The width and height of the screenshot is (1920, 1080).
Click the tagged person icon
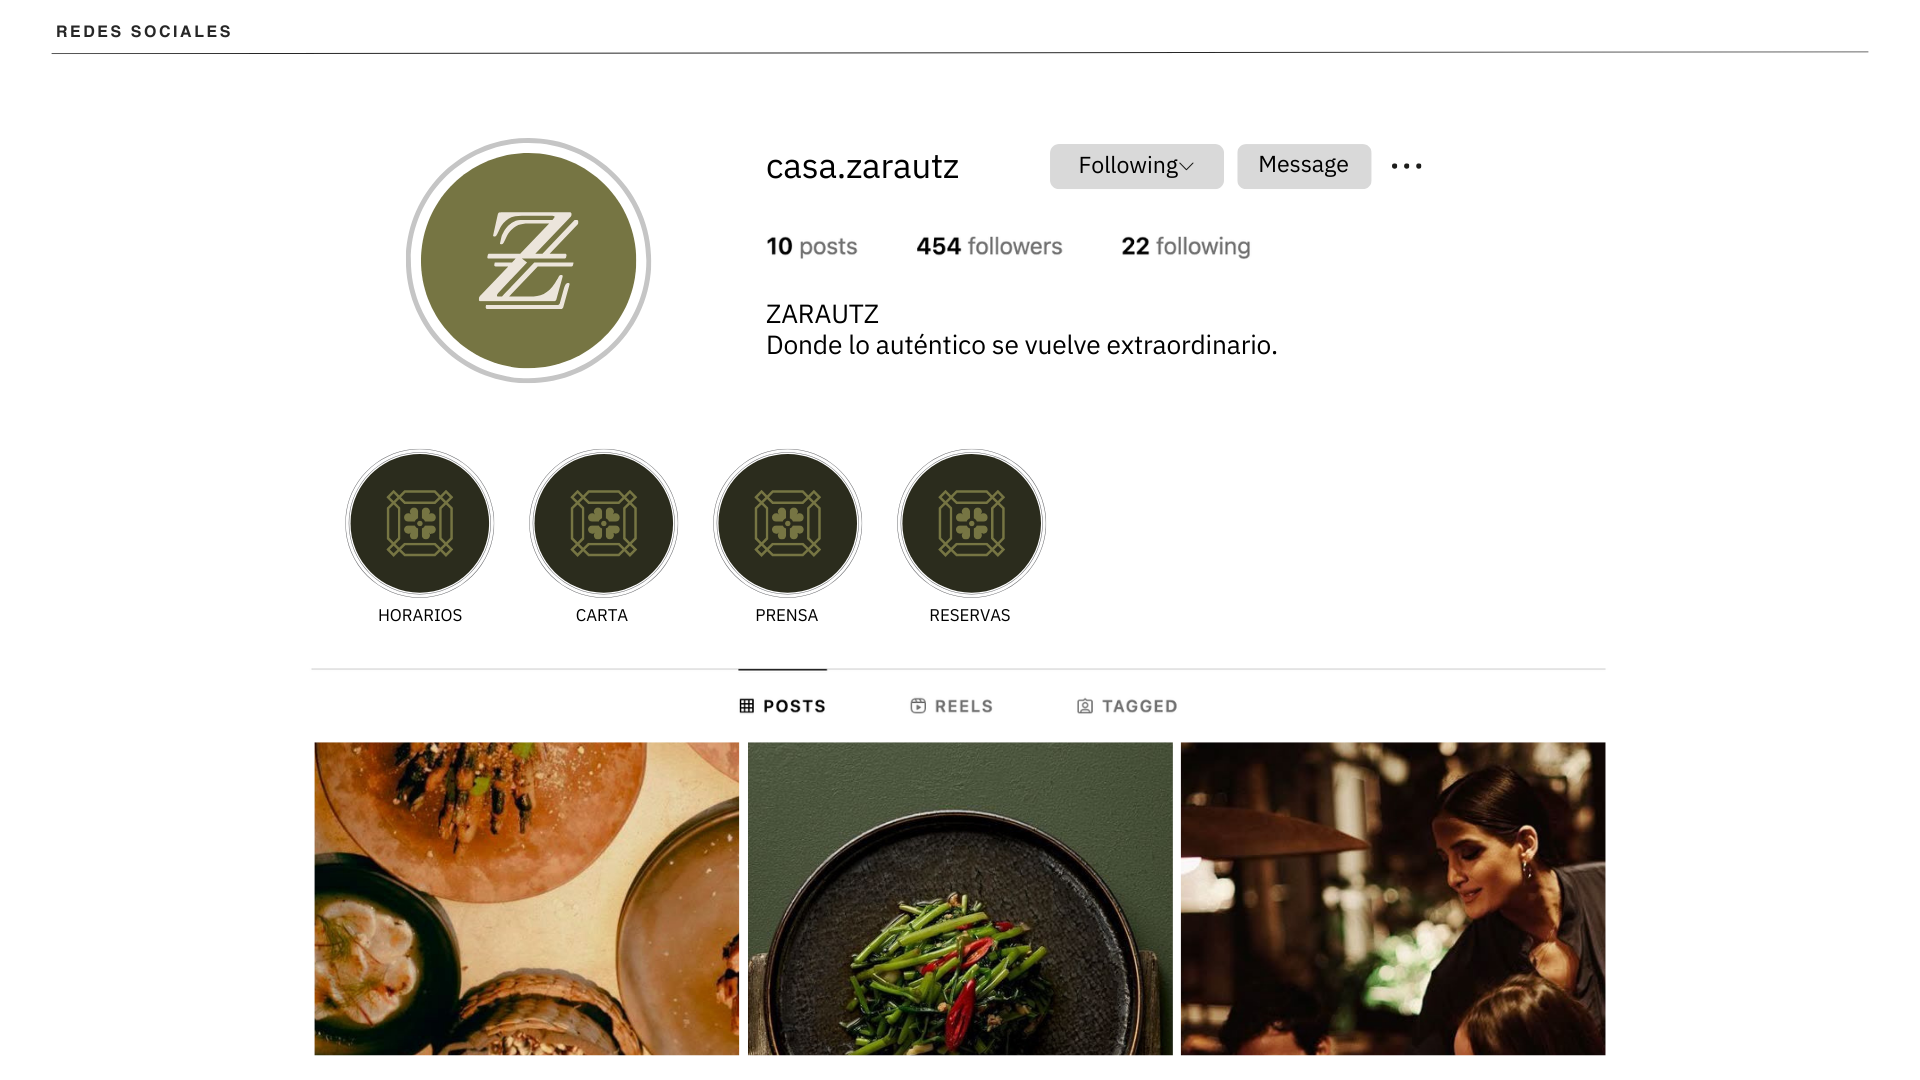point(1085,706)
